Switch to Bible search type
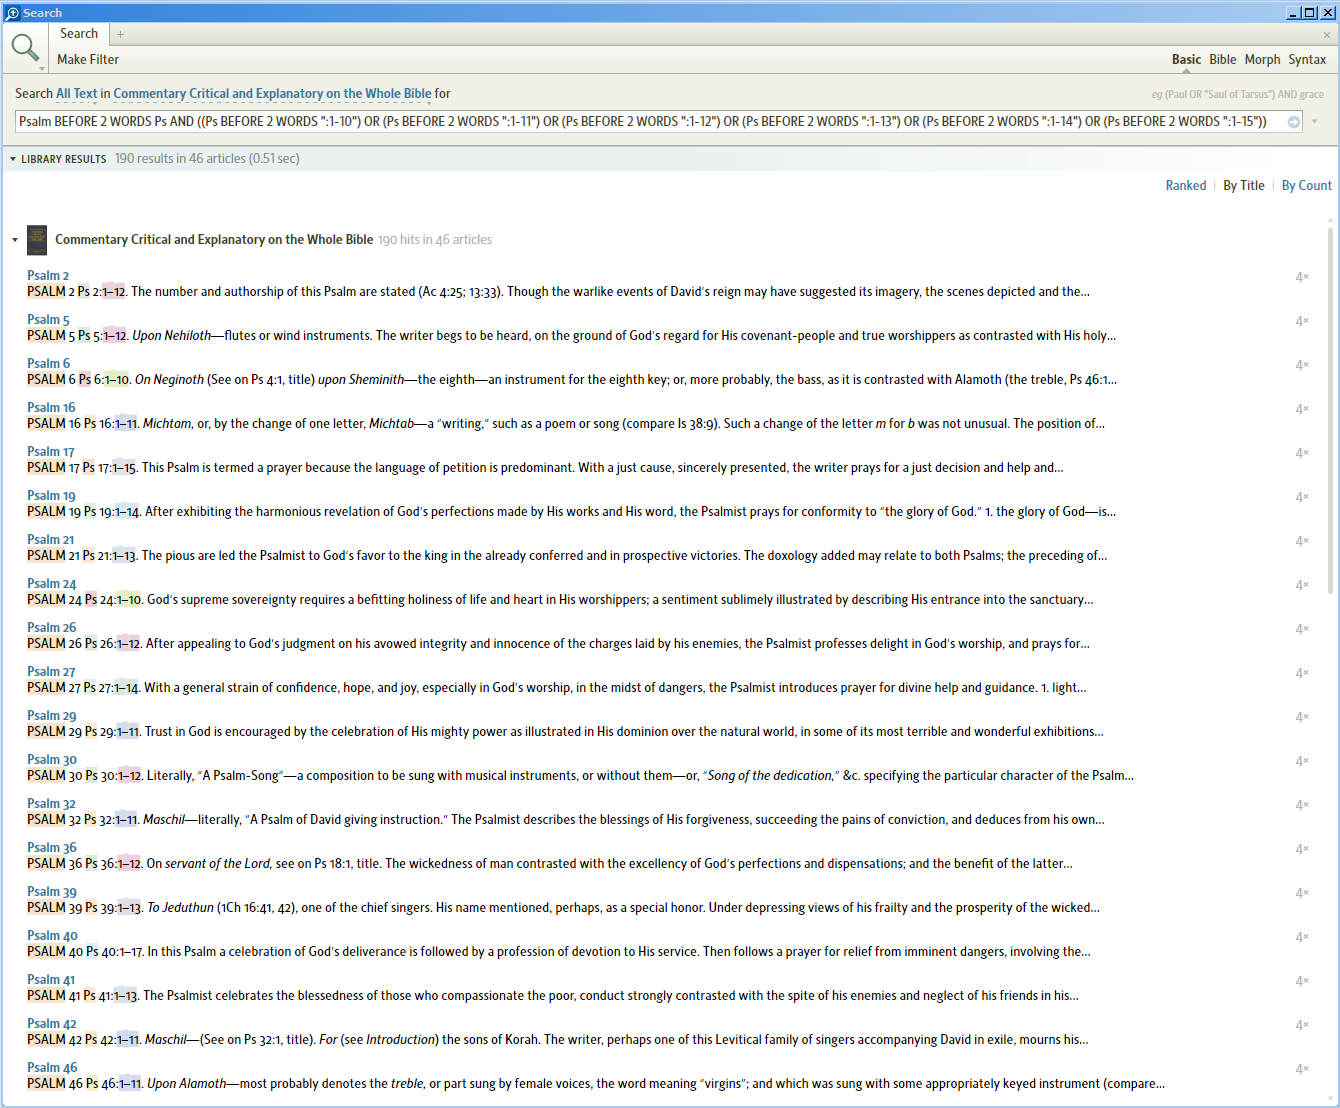The image size is (1340, 1108). [1222, 59]
